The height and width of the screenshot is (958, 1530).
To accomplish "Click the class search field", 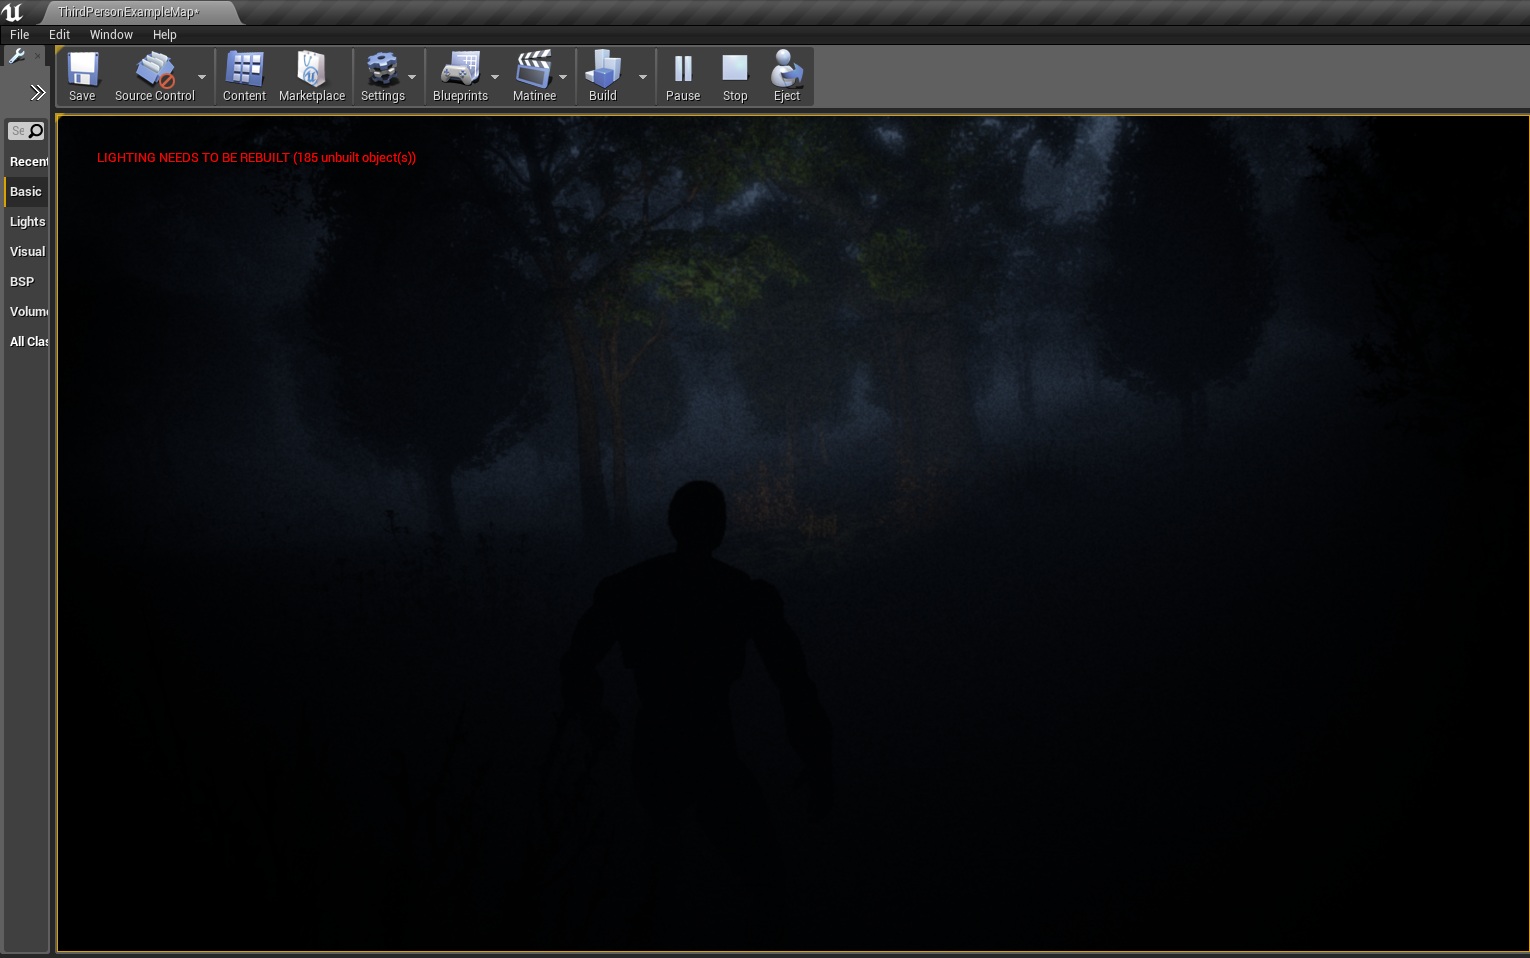I will coord(19,131).
